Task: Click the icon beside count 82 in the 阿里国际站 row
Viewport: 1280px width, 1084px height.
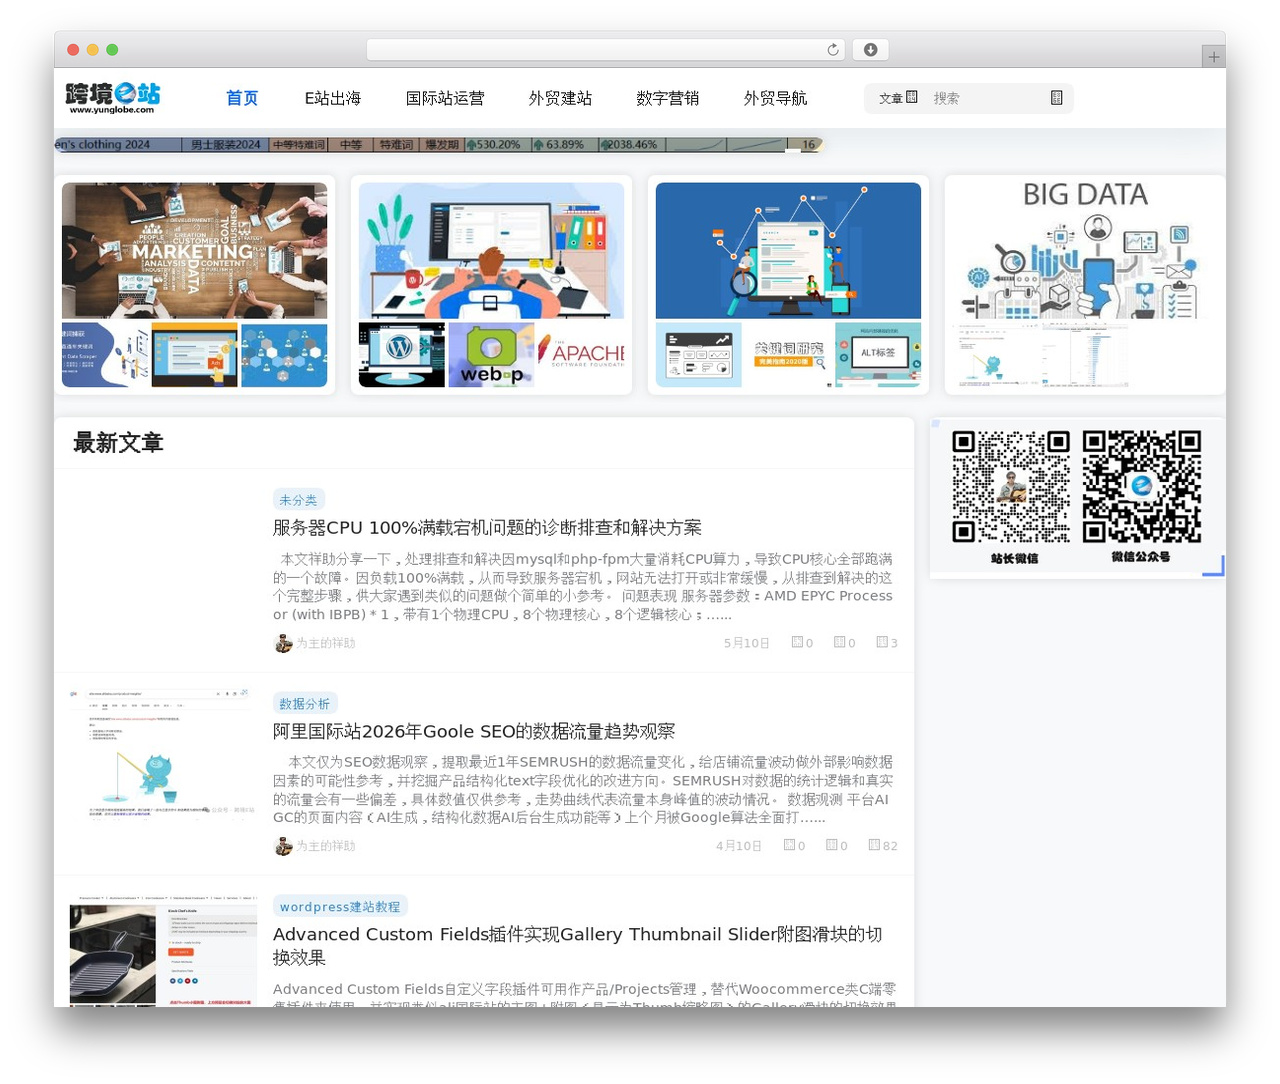Action: click(874, 845)
